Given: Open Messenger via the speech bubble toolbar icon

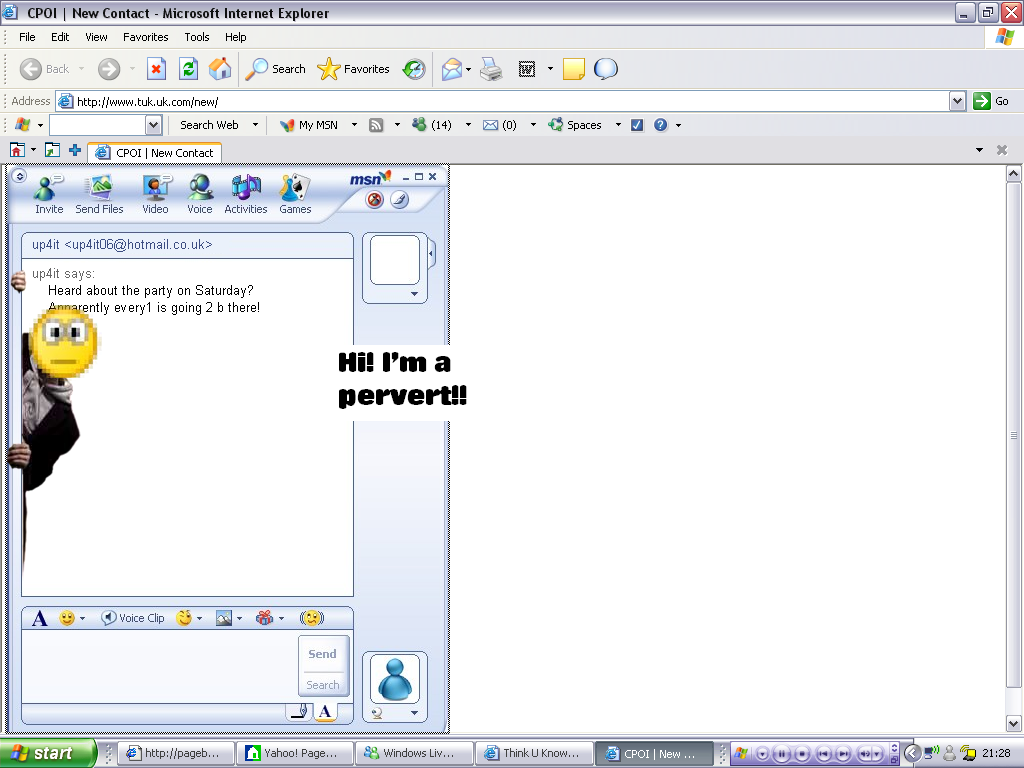Looking at the screenshot, I should pyautogui.click(x=605, y=69).
